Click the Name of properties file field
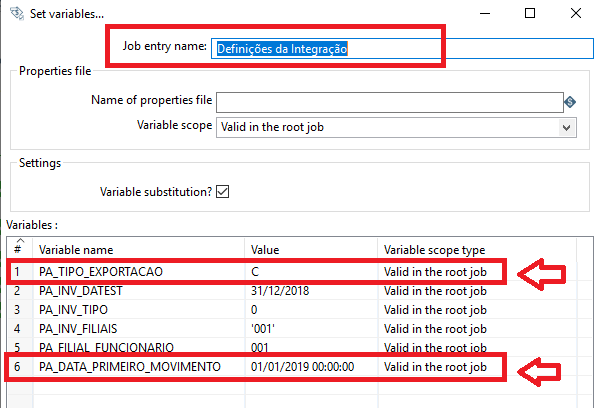Screen dimensions: 597x408 click(390, 102)
